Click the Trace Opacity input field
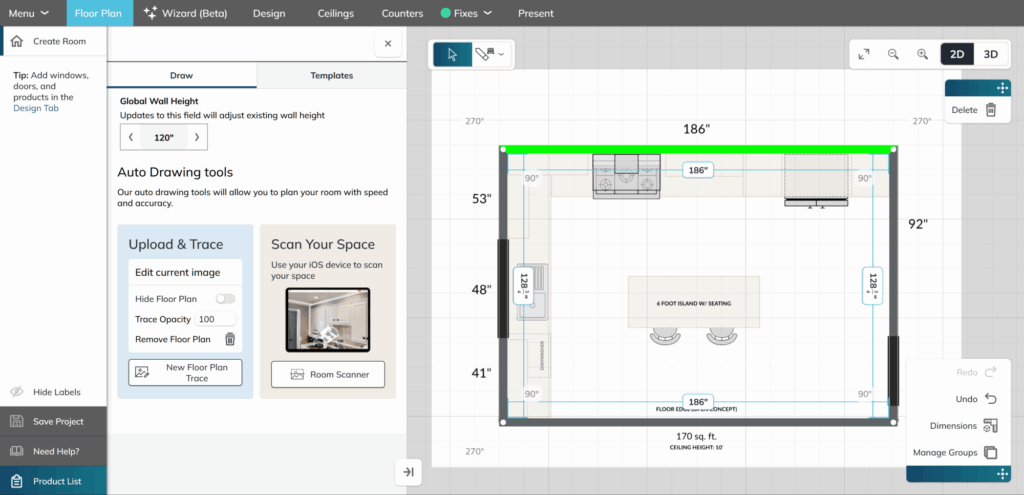This screenshot has height=495, width=1024. coord(216,319)
